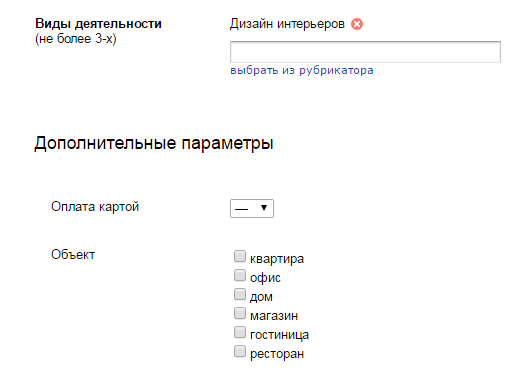The width and height of the screenshot is (525, 386).
Task: Click the магазин label text
Action: click(x=274, y=316)
